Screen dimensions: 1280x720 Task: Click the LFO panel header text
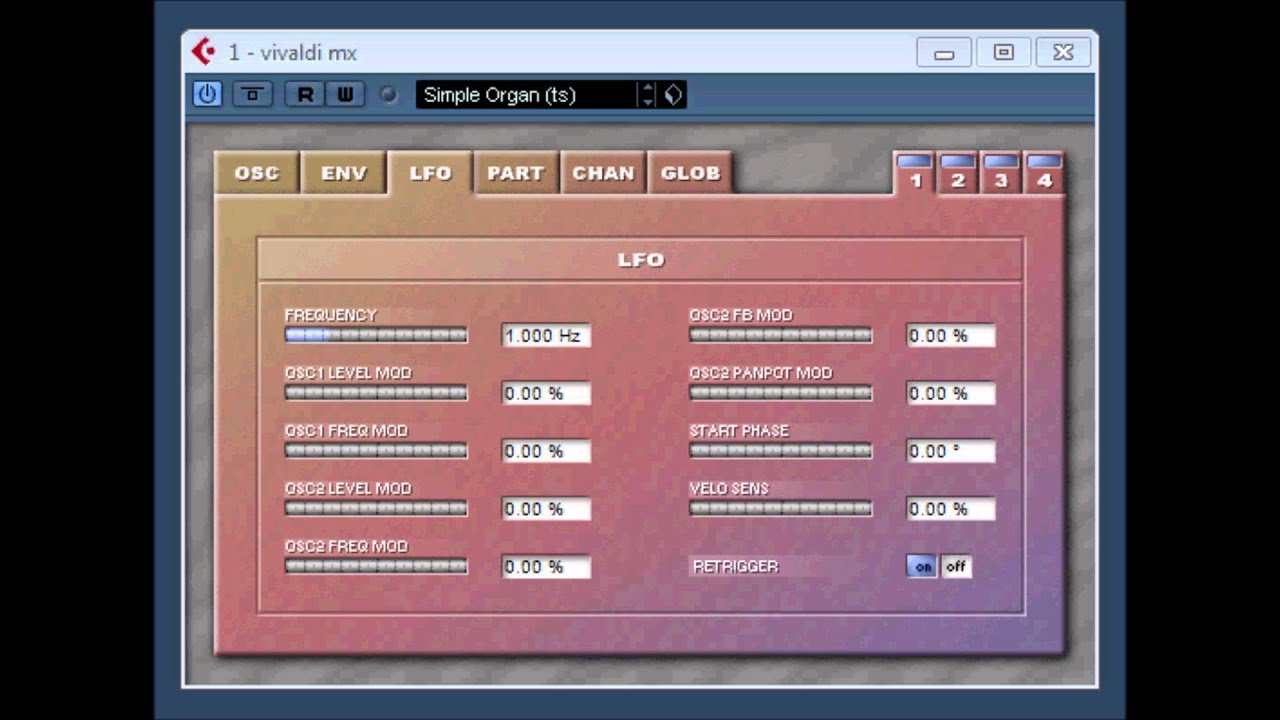click(641, 260)
